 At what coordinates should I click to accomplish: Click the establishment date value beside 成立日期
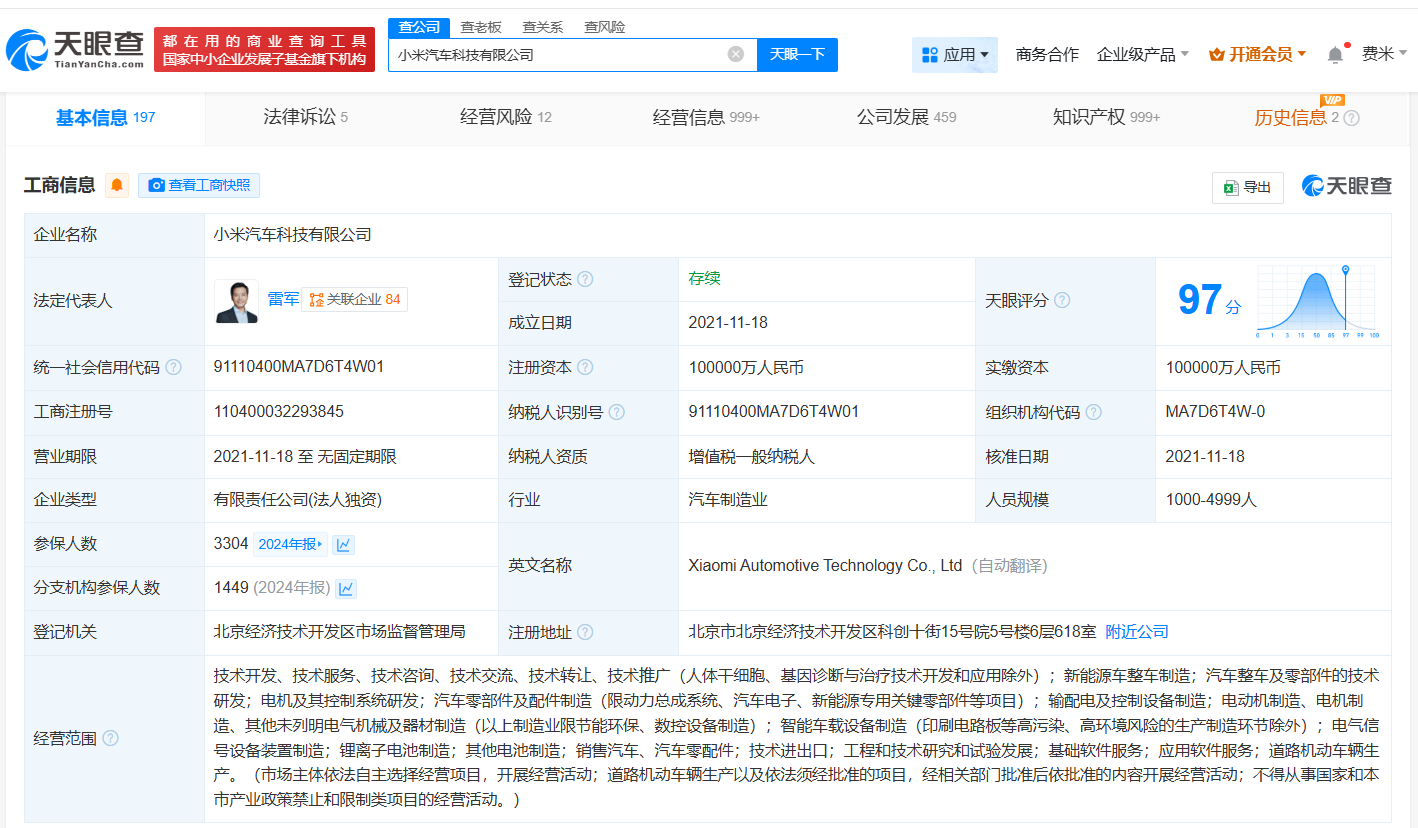point(728,323)
